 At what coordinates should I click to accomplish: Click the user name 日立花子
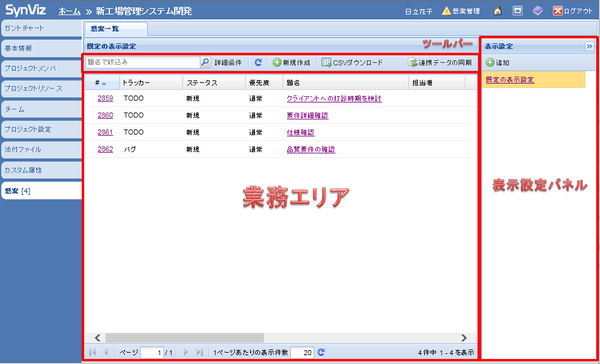(419, 11)
